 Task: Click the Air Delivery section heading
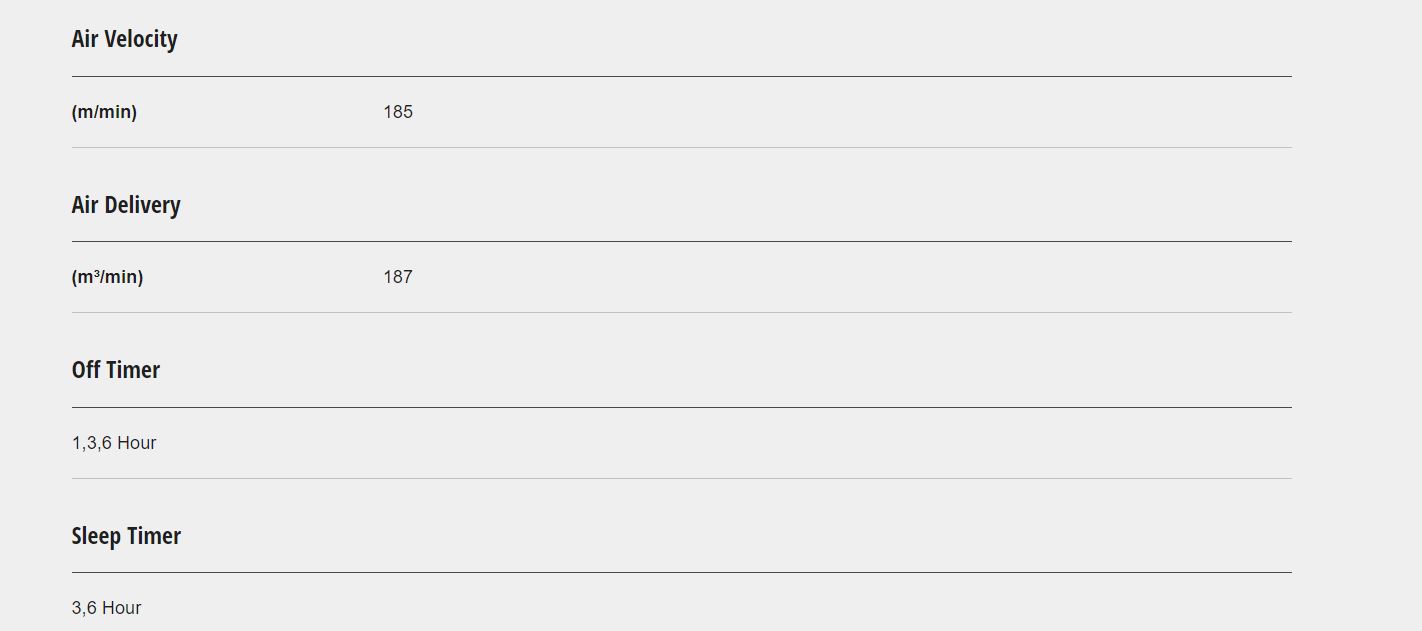click(126, 205)
